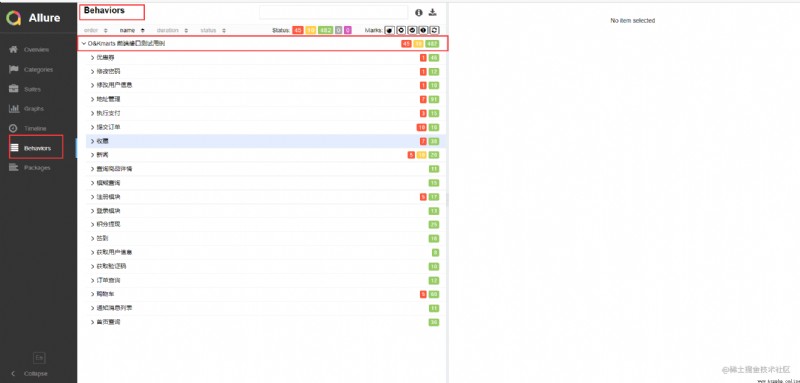This screenshot has height=383, width=800.
Task: Switch language with the En button
Action: tap(39, 358)
